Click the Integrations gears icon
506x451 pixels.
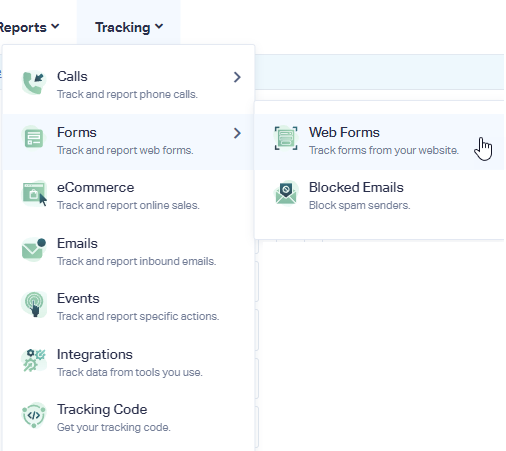(34, 360)
